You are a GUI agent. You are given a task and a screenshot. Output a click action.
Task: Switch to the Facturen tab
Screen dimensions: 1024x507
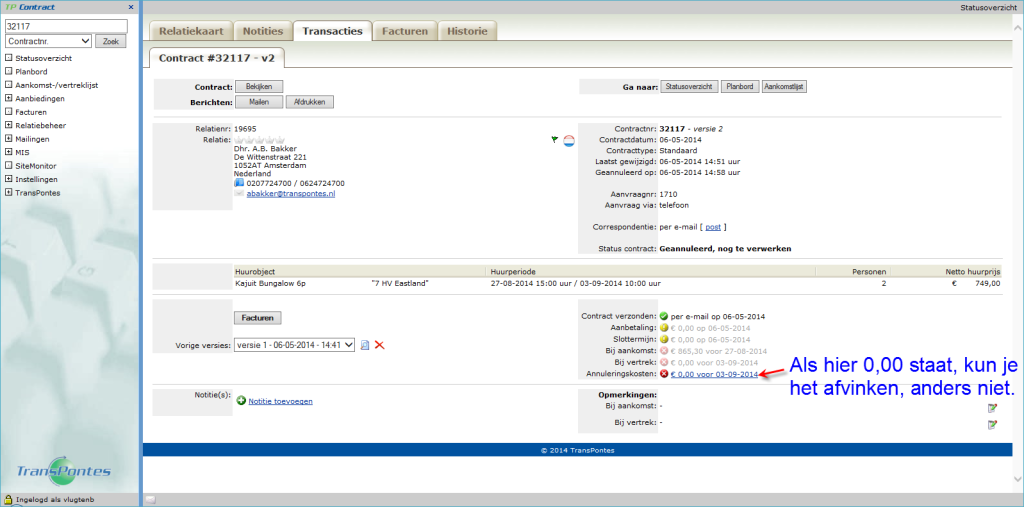point(403,31)
